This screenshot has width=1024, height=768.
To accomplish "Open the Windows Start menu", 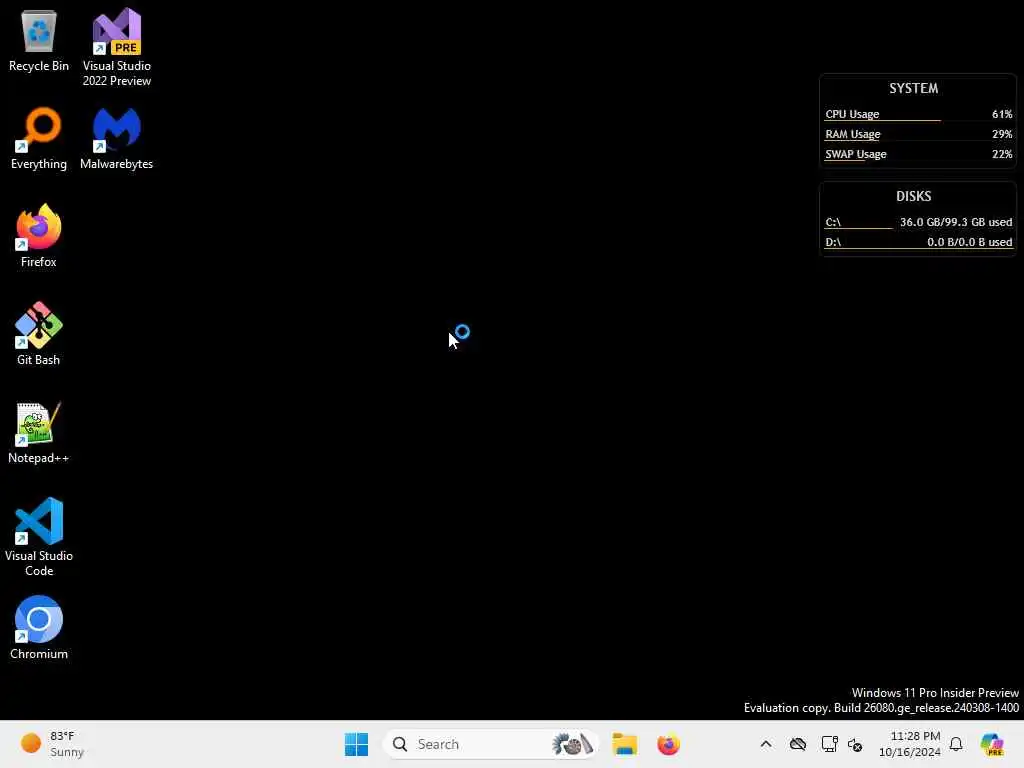I will point(357,744).
